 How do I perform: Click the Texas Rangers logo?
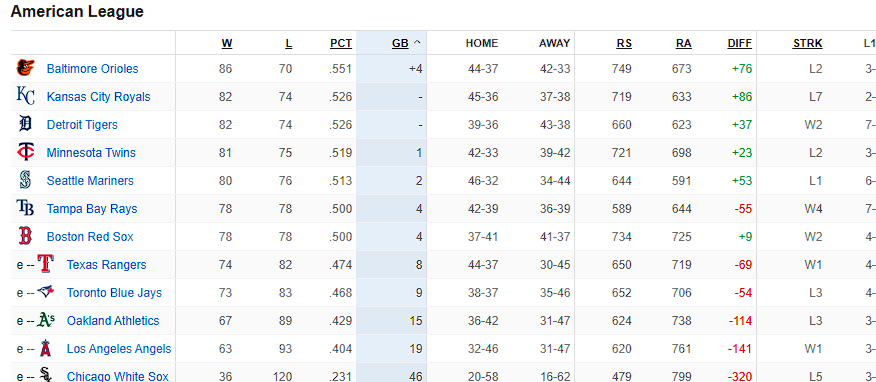(x=46, y=264)
